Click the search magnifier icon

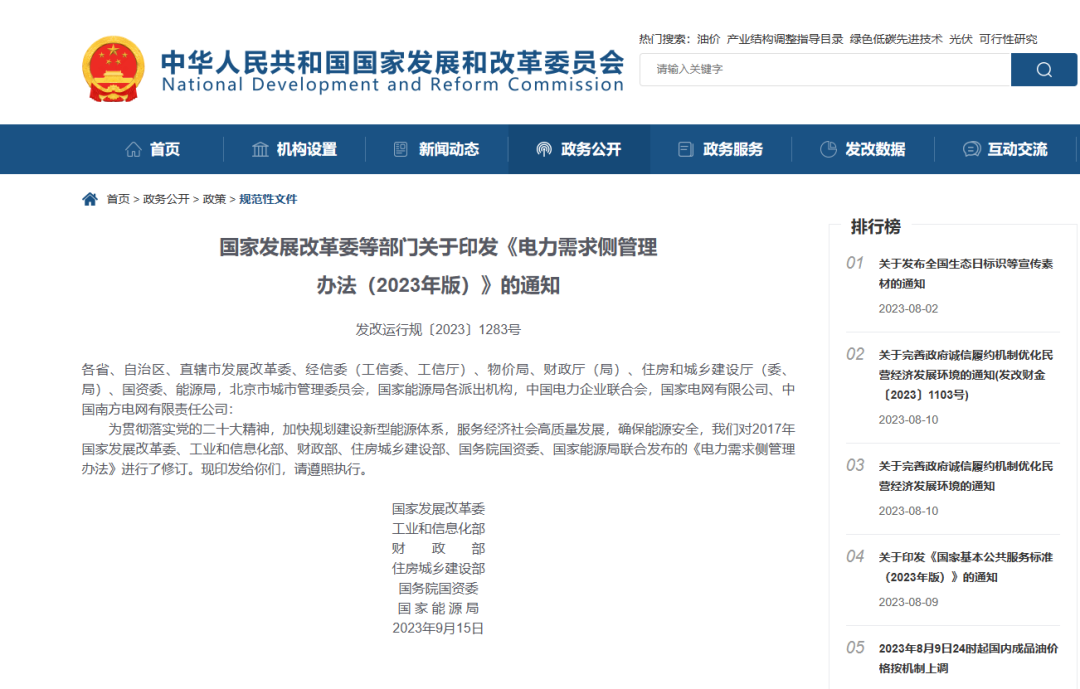(1044, 69)
